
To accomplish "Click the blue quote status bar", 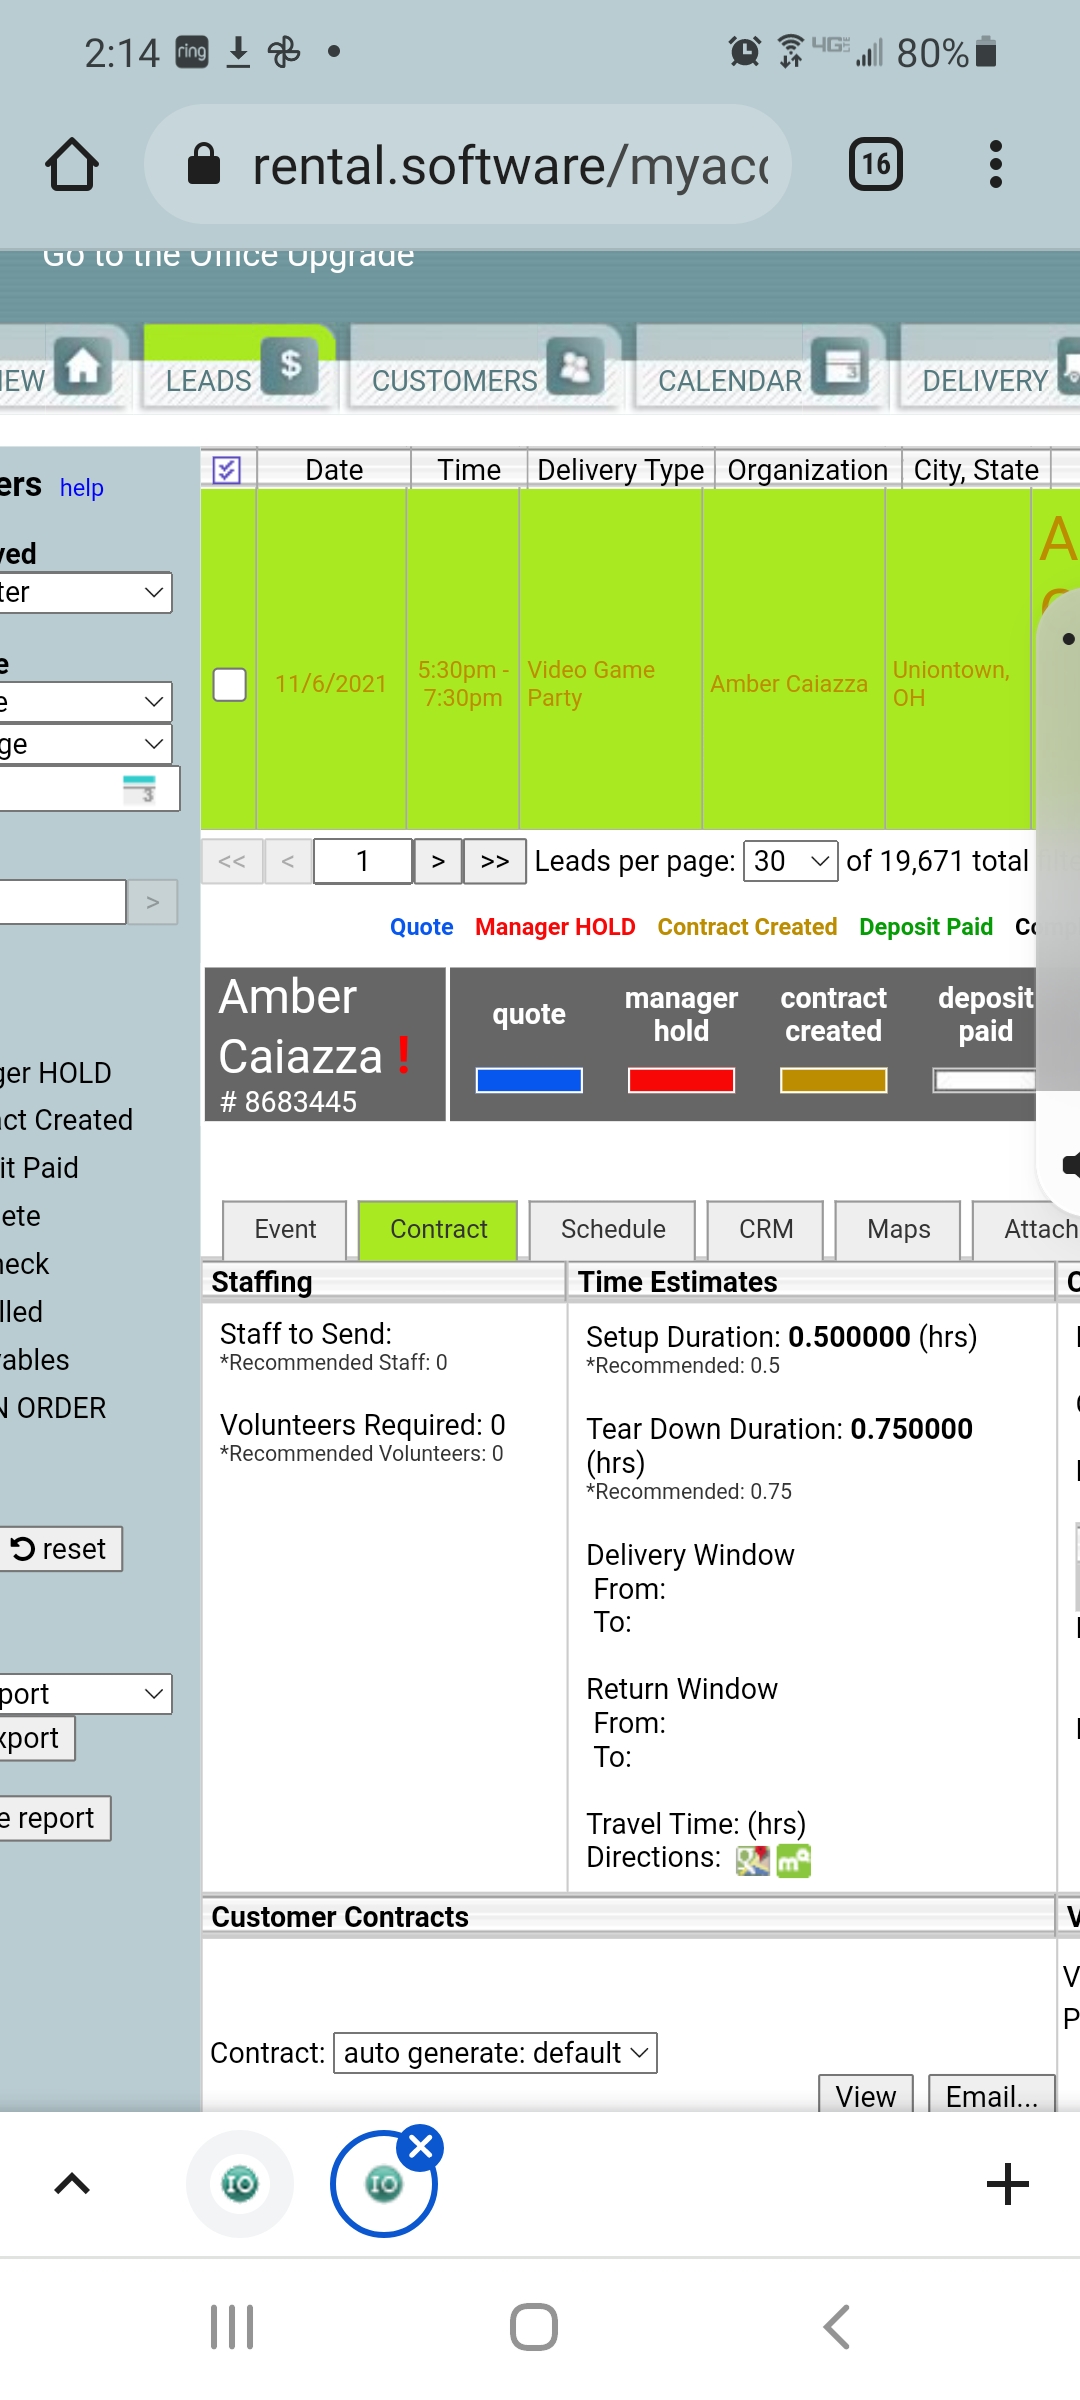I will point(529,1080).
